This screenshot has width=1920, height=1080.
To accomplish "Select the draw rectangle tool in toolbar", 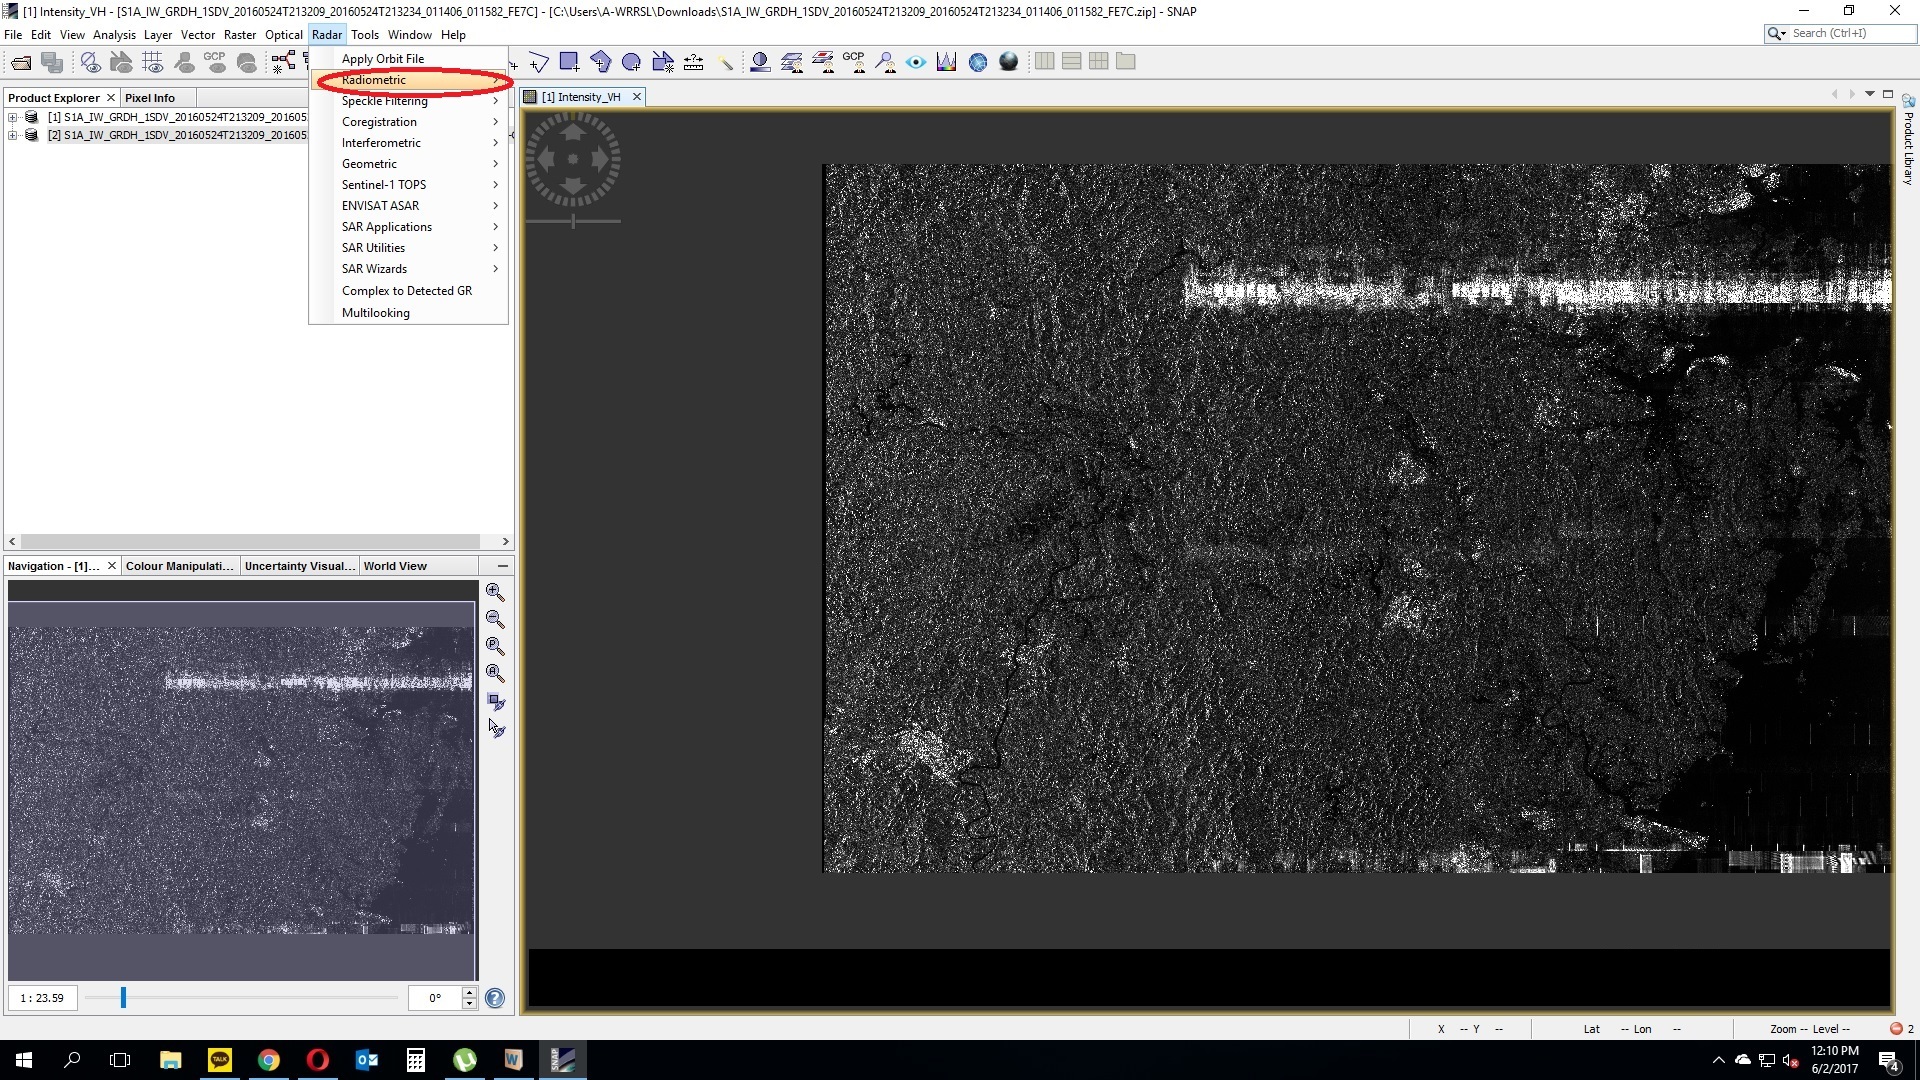I will [569, 62].
